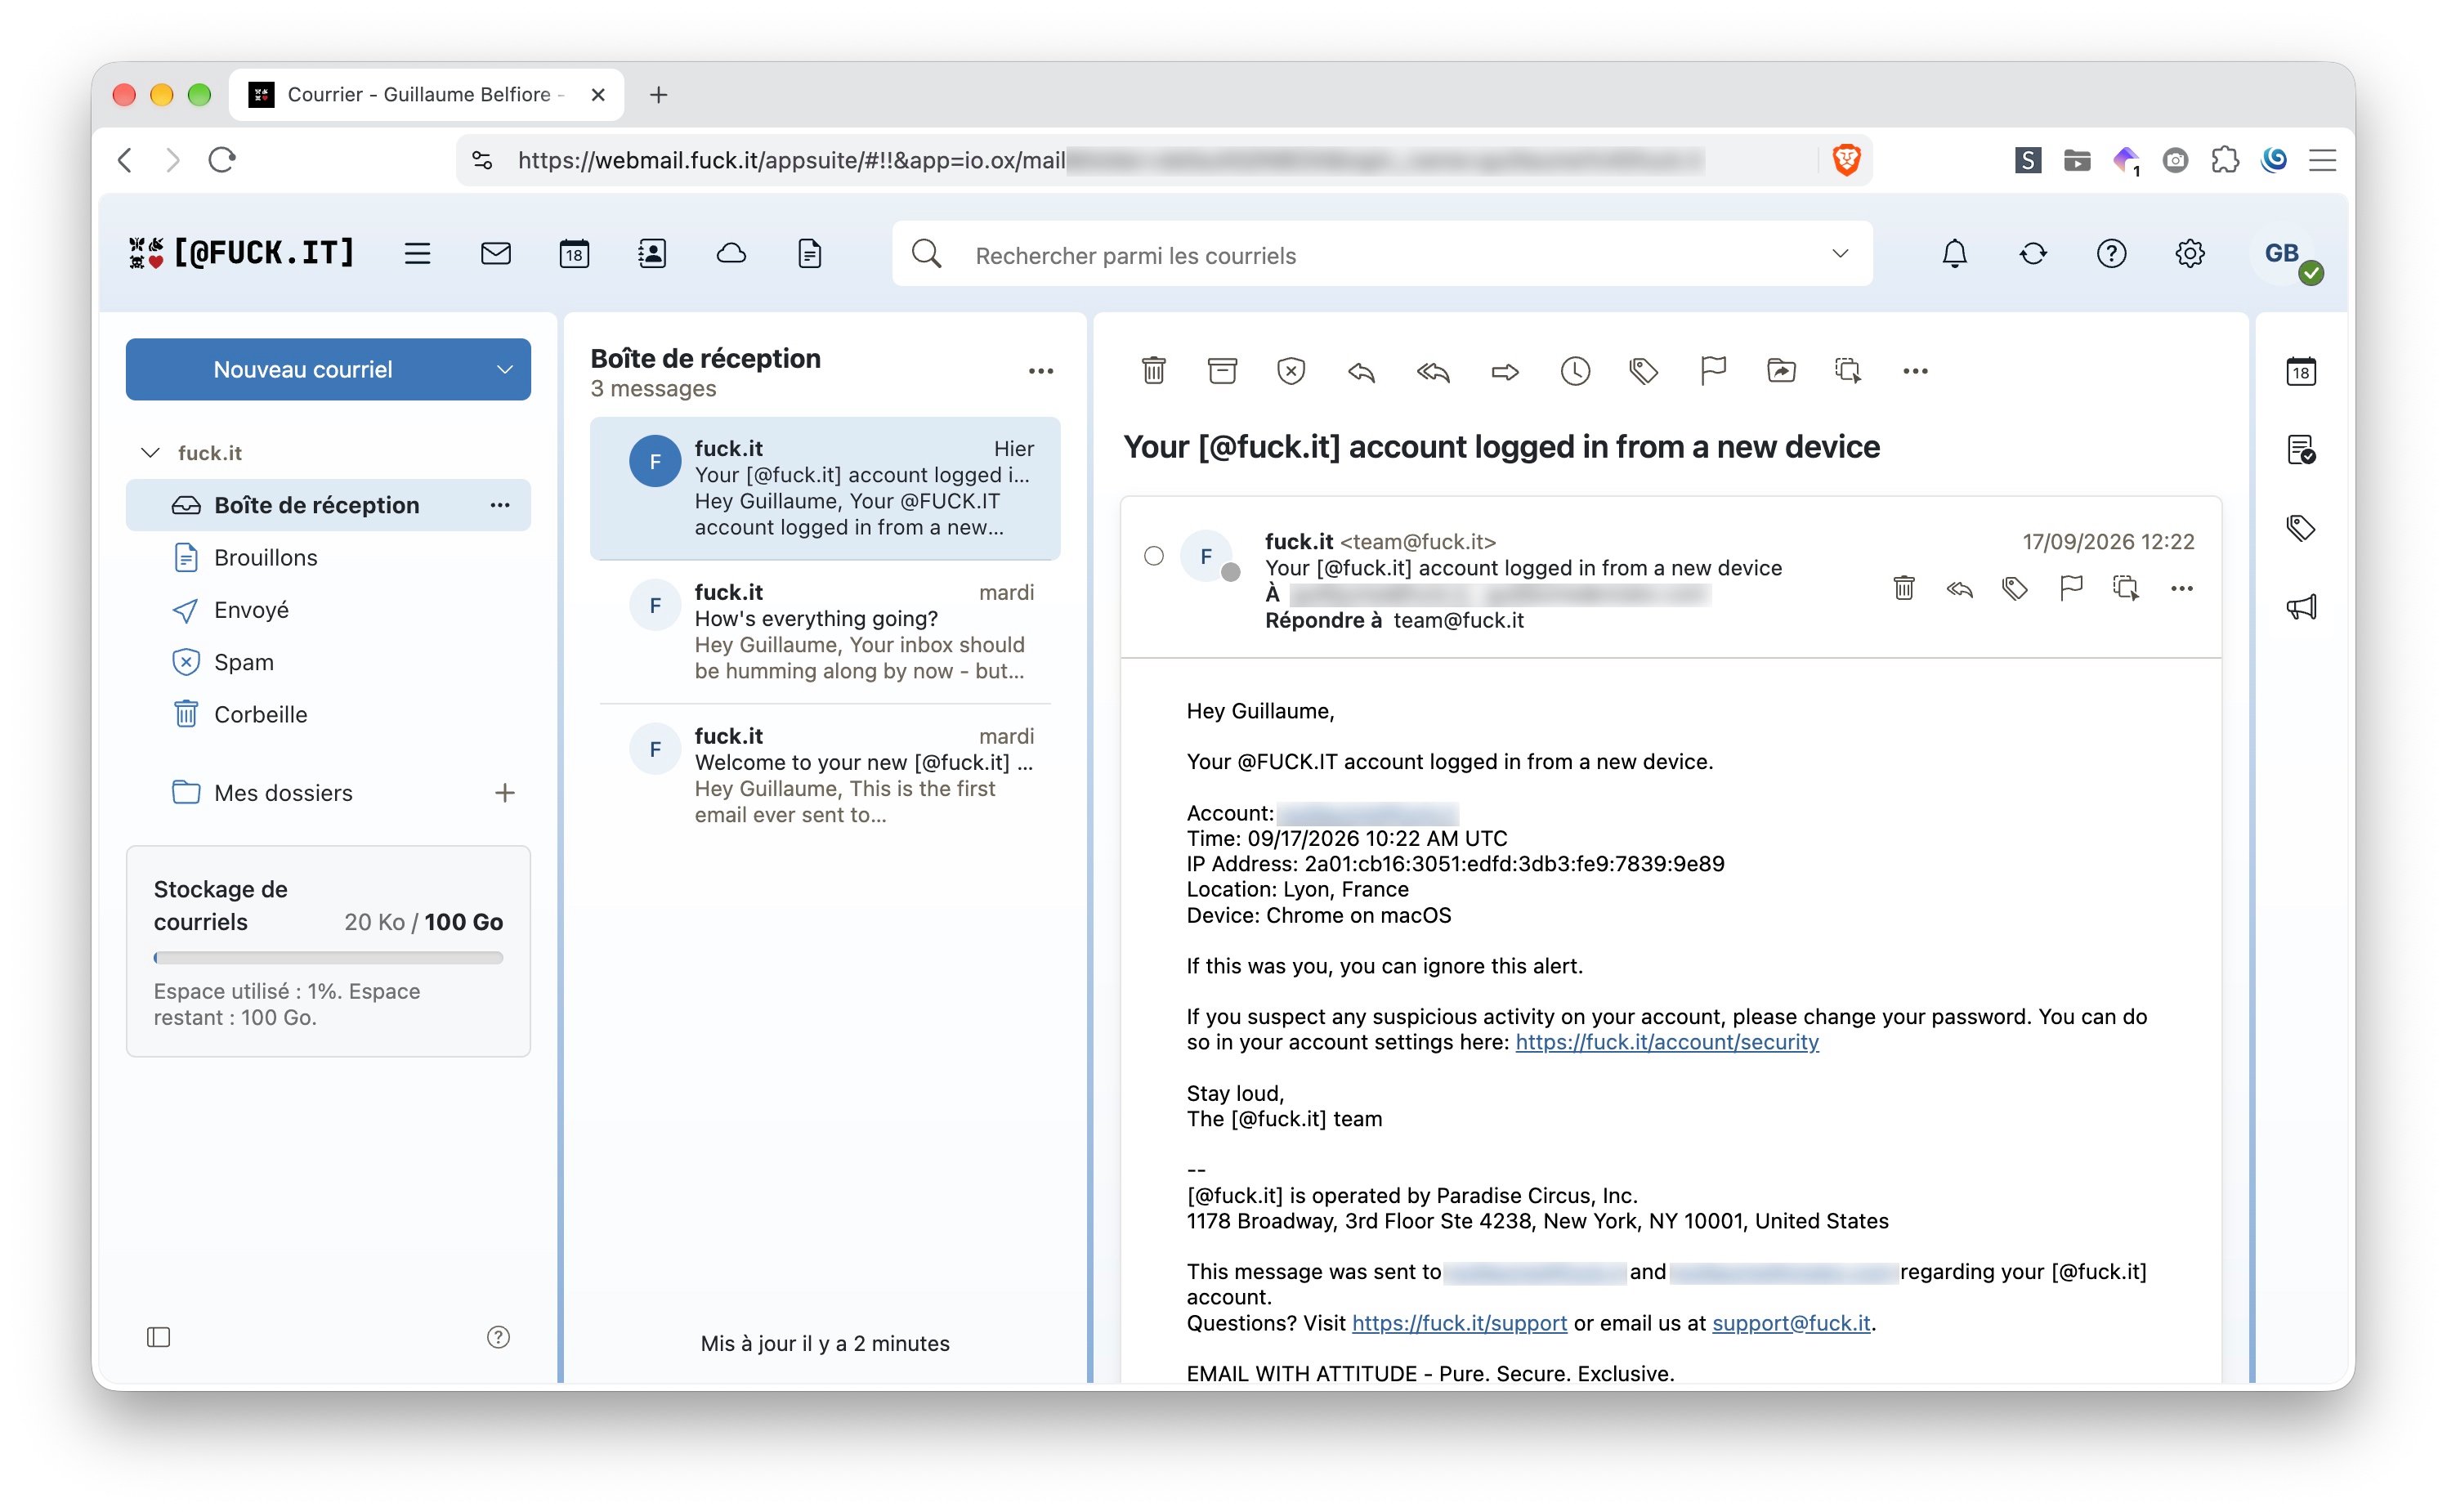The height and width of the screenshot is (1512, 2447).
Task: Focus the Rechercher parmi les courriels search field
Action: pyautogui.click(x=1382, y=254)
